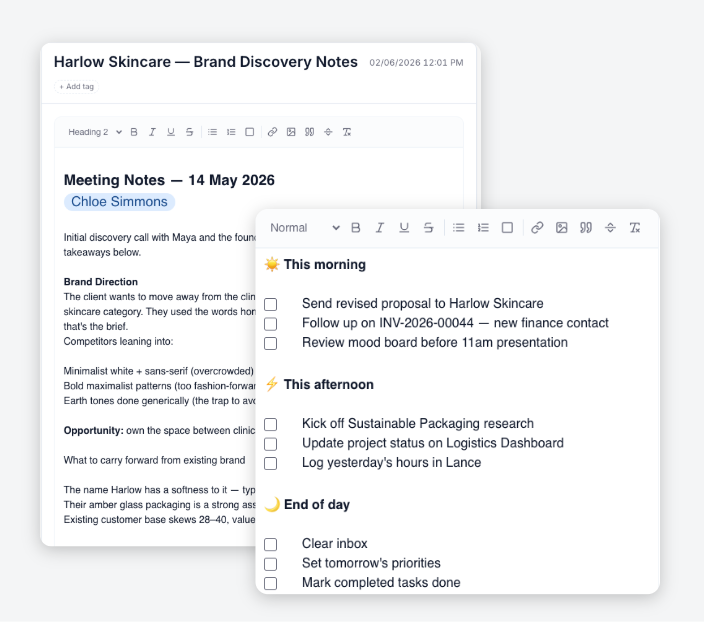Check off Clear inbox
Image resolution: width=704 pixels, height=622 pixels.
click(x=270, y=544)
